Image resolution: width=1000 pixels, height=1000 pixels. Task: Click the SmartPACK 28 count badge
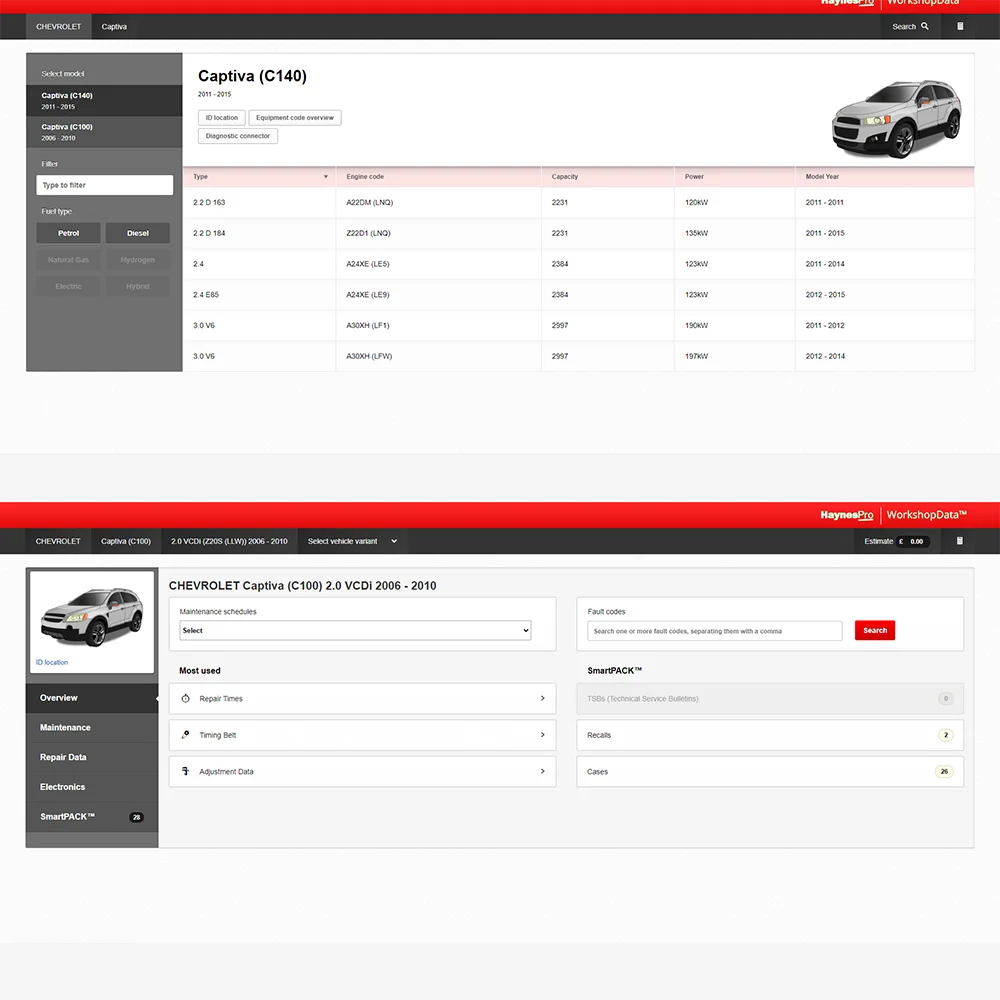[136, 817]
